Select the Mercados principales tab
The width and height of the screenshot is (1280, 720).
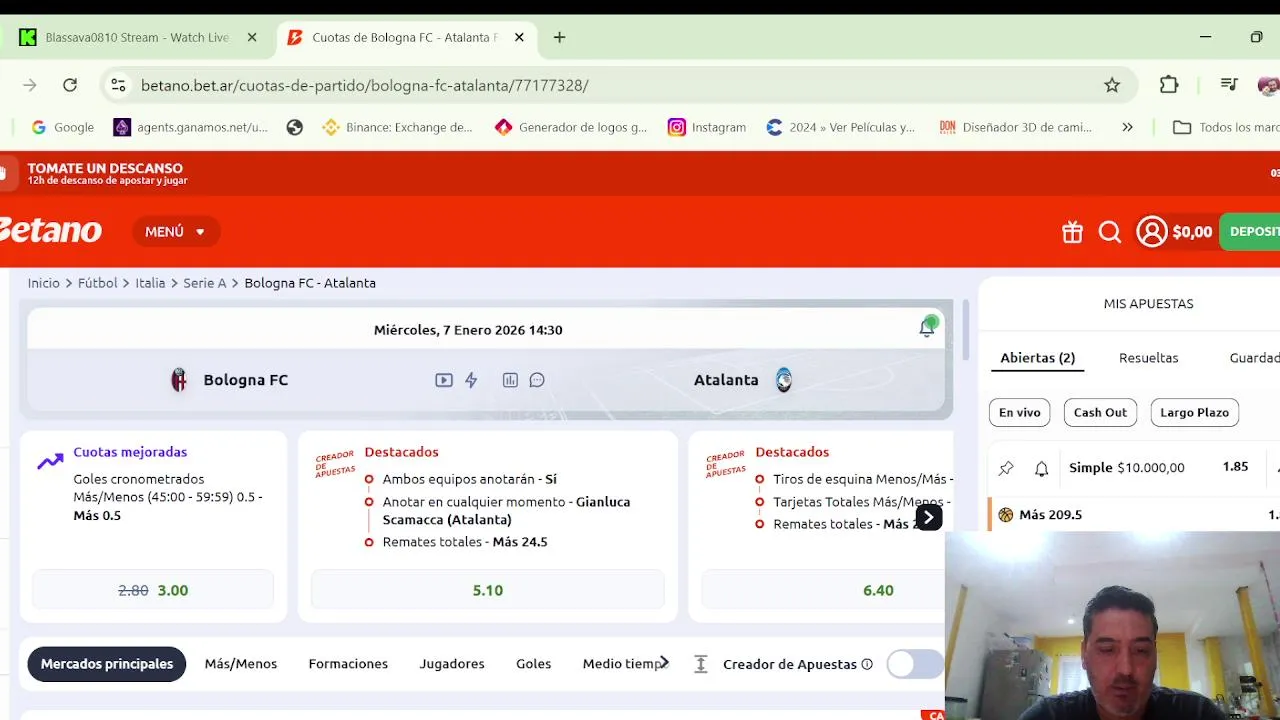[107, 664]
